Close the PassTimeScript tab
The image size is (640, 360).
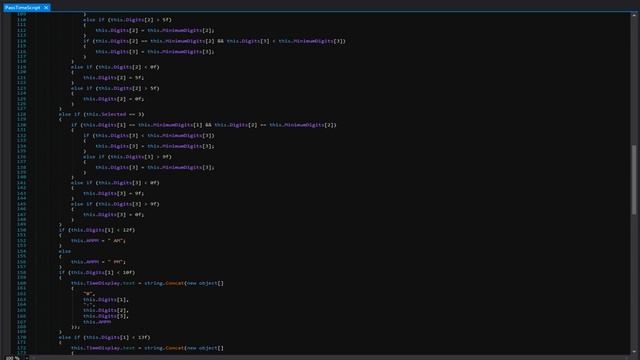46,7
